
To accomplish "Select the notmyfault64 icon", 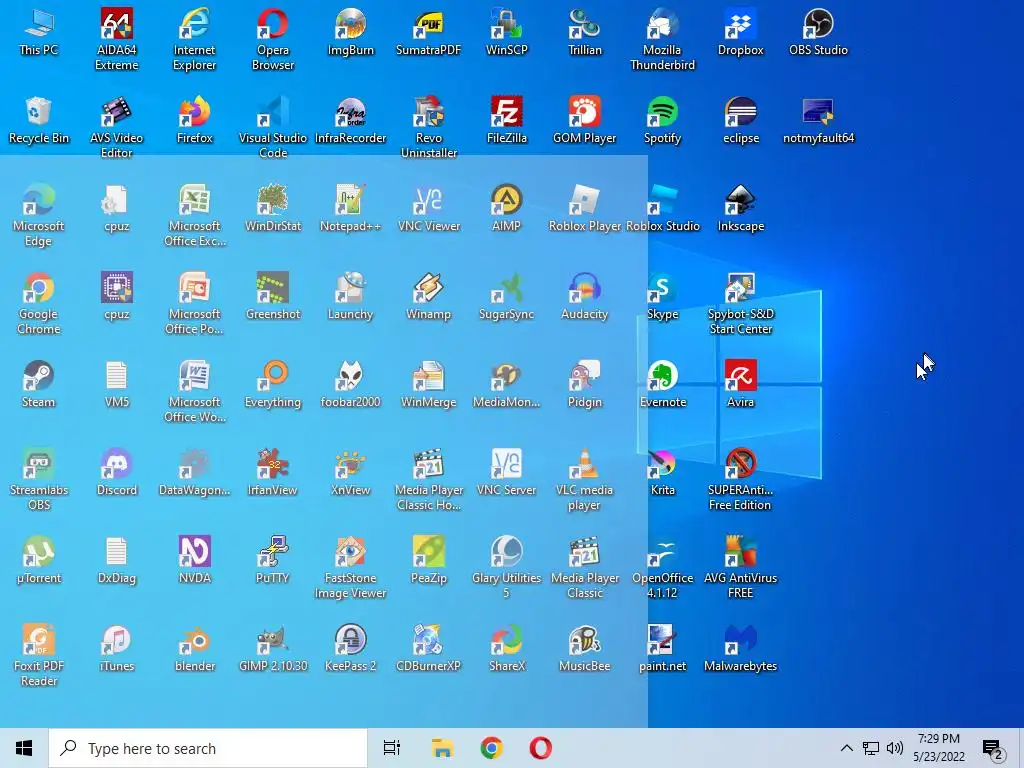I will click(x=818, y=121).
